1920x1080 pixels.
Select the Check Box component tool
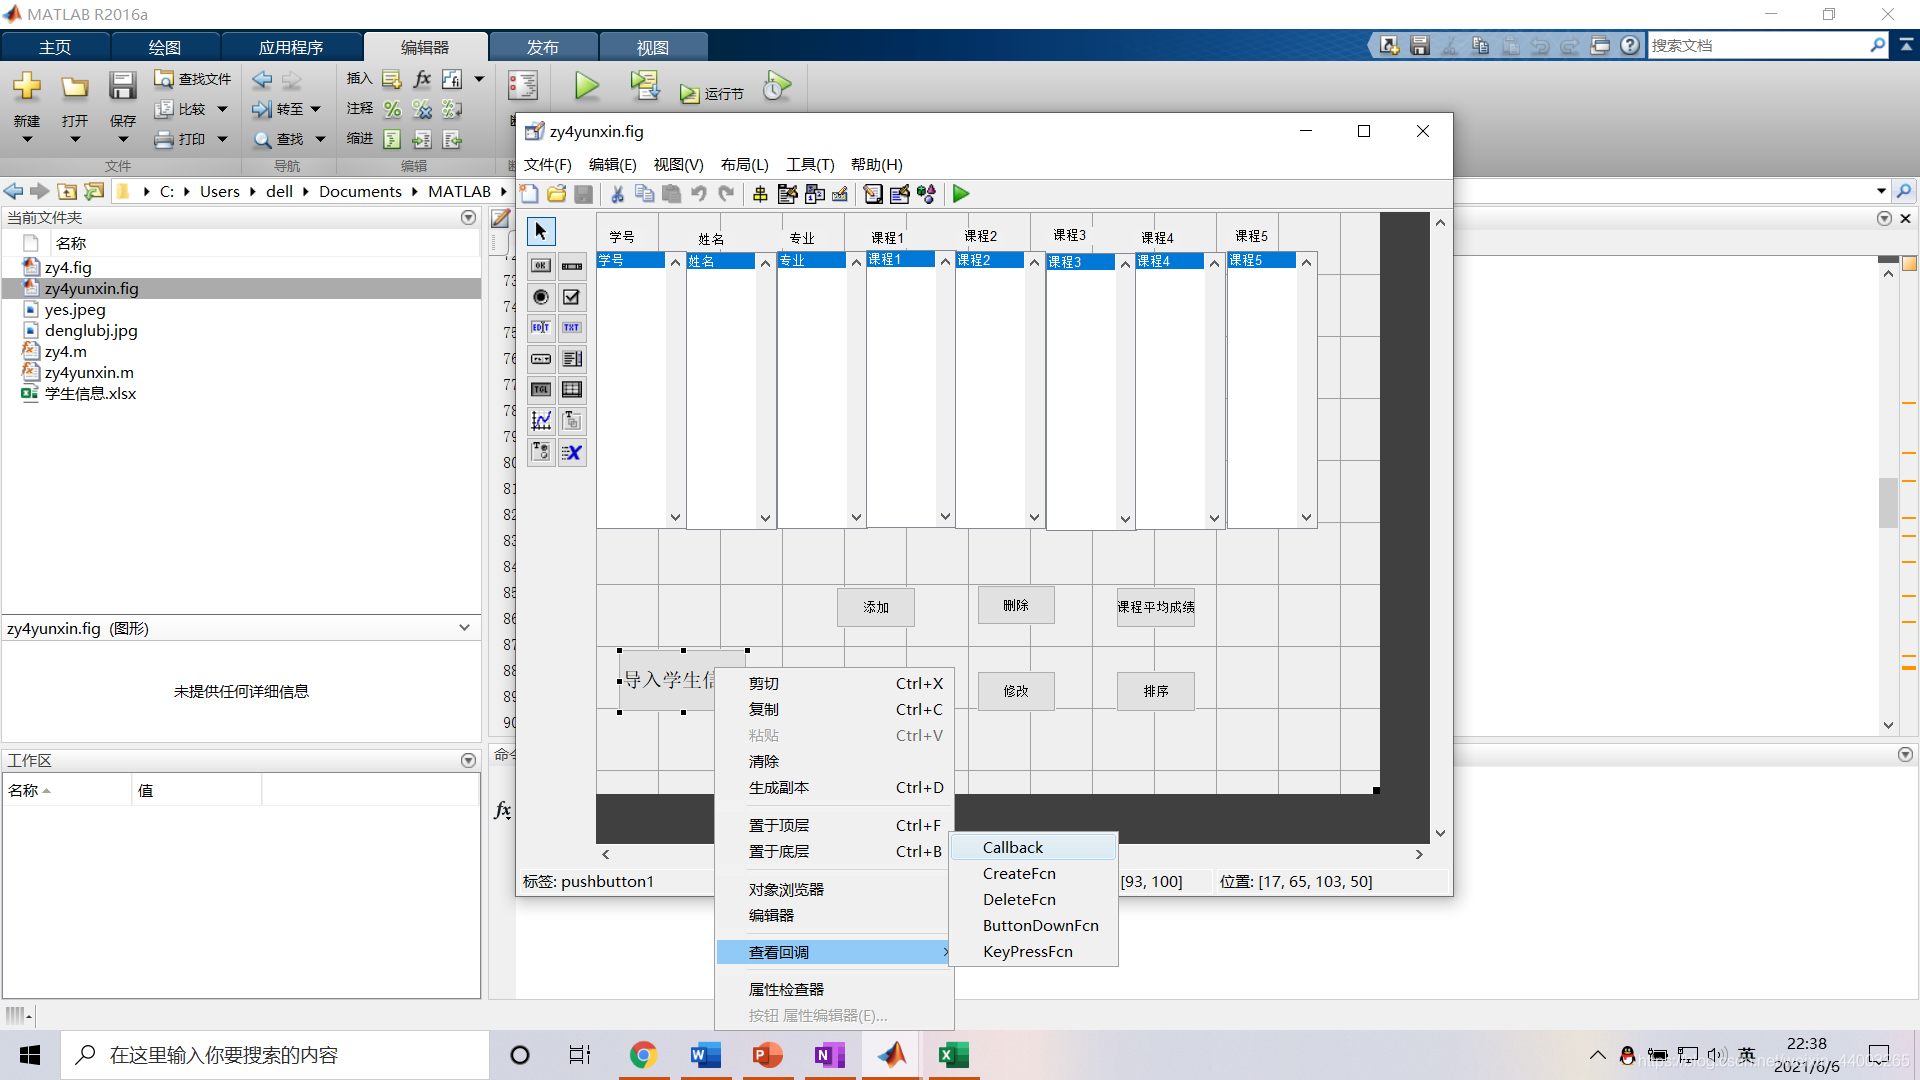point(572,297)
